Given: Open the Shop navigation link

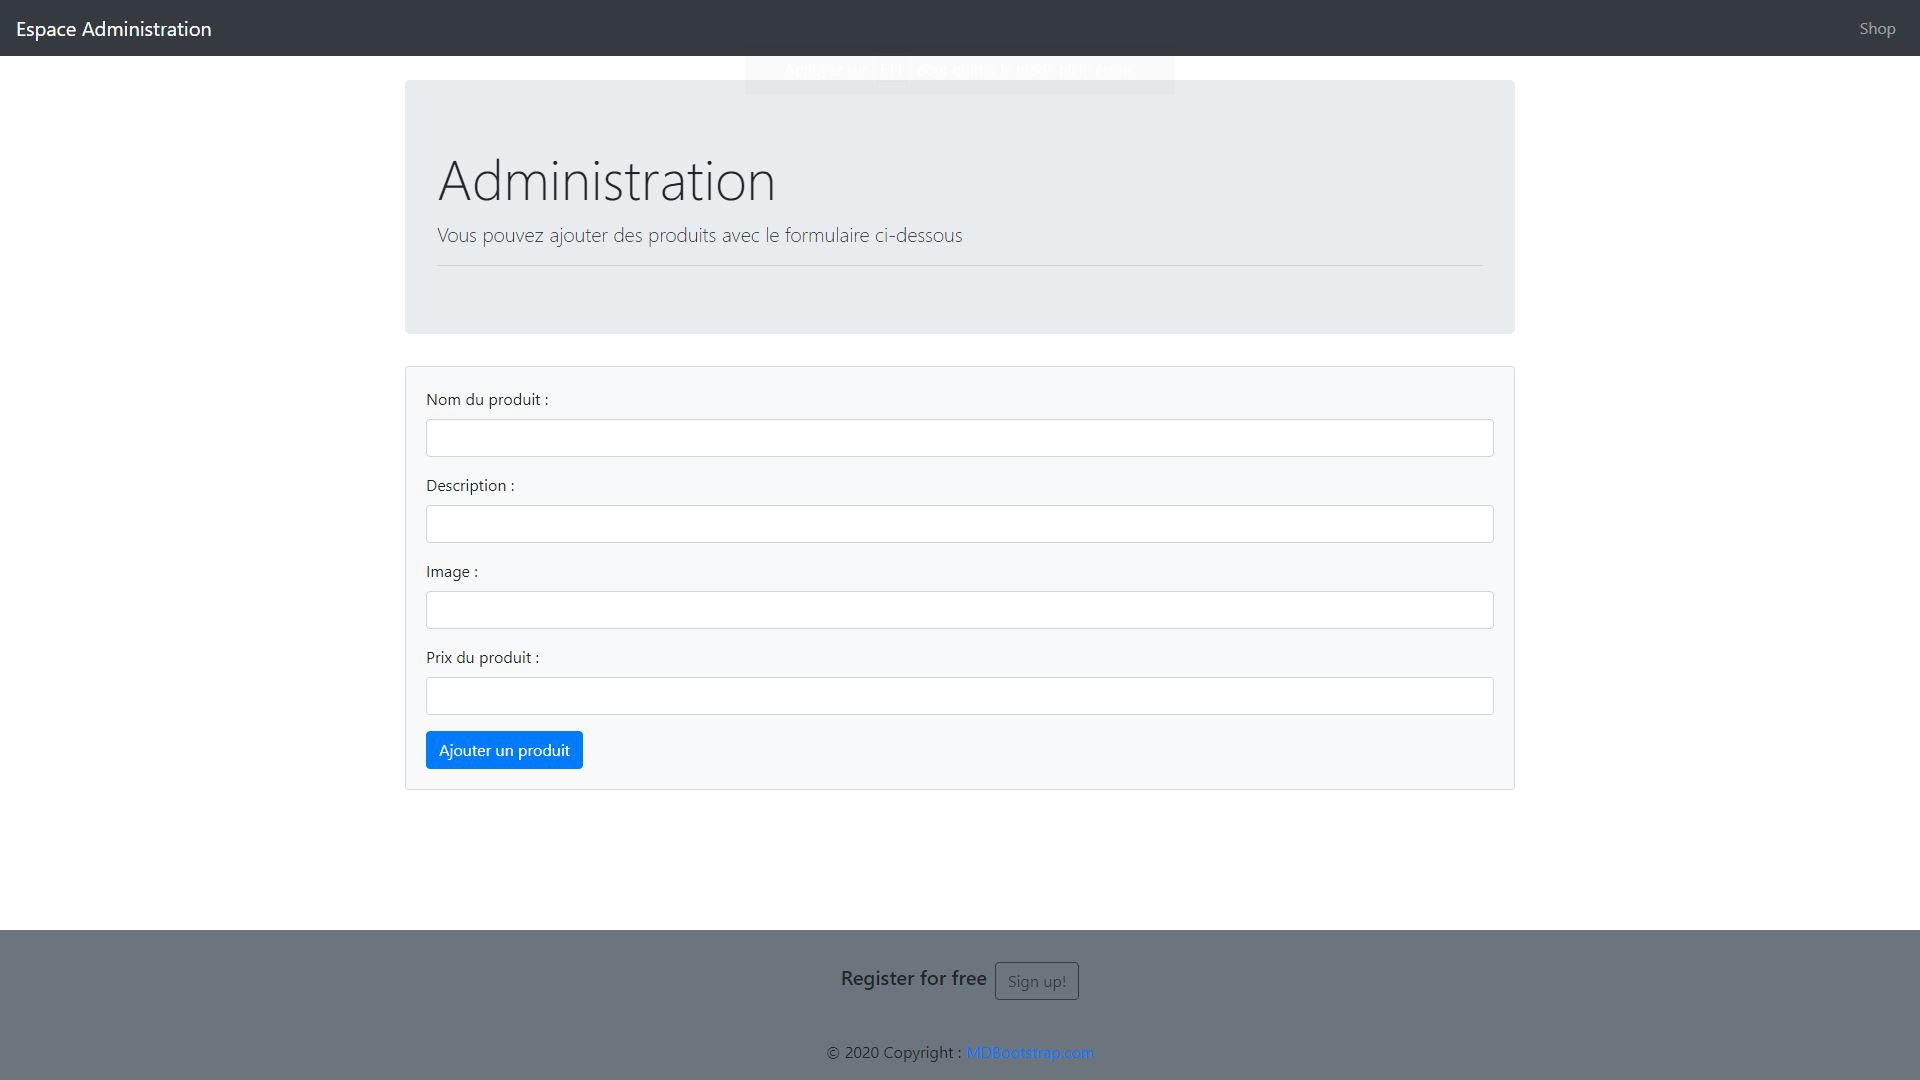Looking at the screenshot, I should click(x=1876, y=29).
